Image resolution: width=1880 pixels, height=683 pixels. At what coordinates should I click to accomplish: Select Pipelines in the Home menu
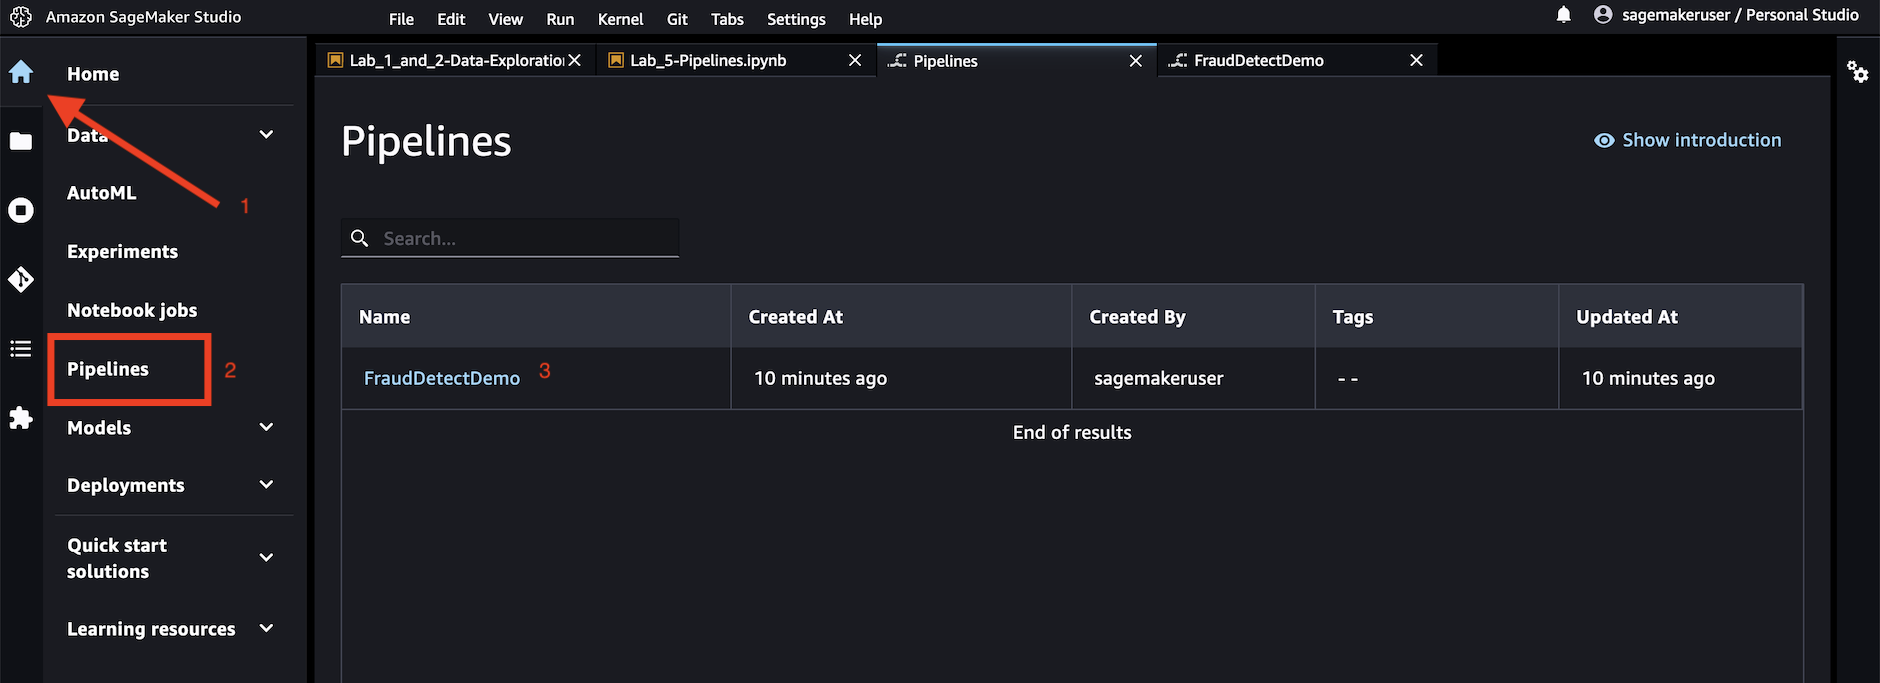click(108, 369)
